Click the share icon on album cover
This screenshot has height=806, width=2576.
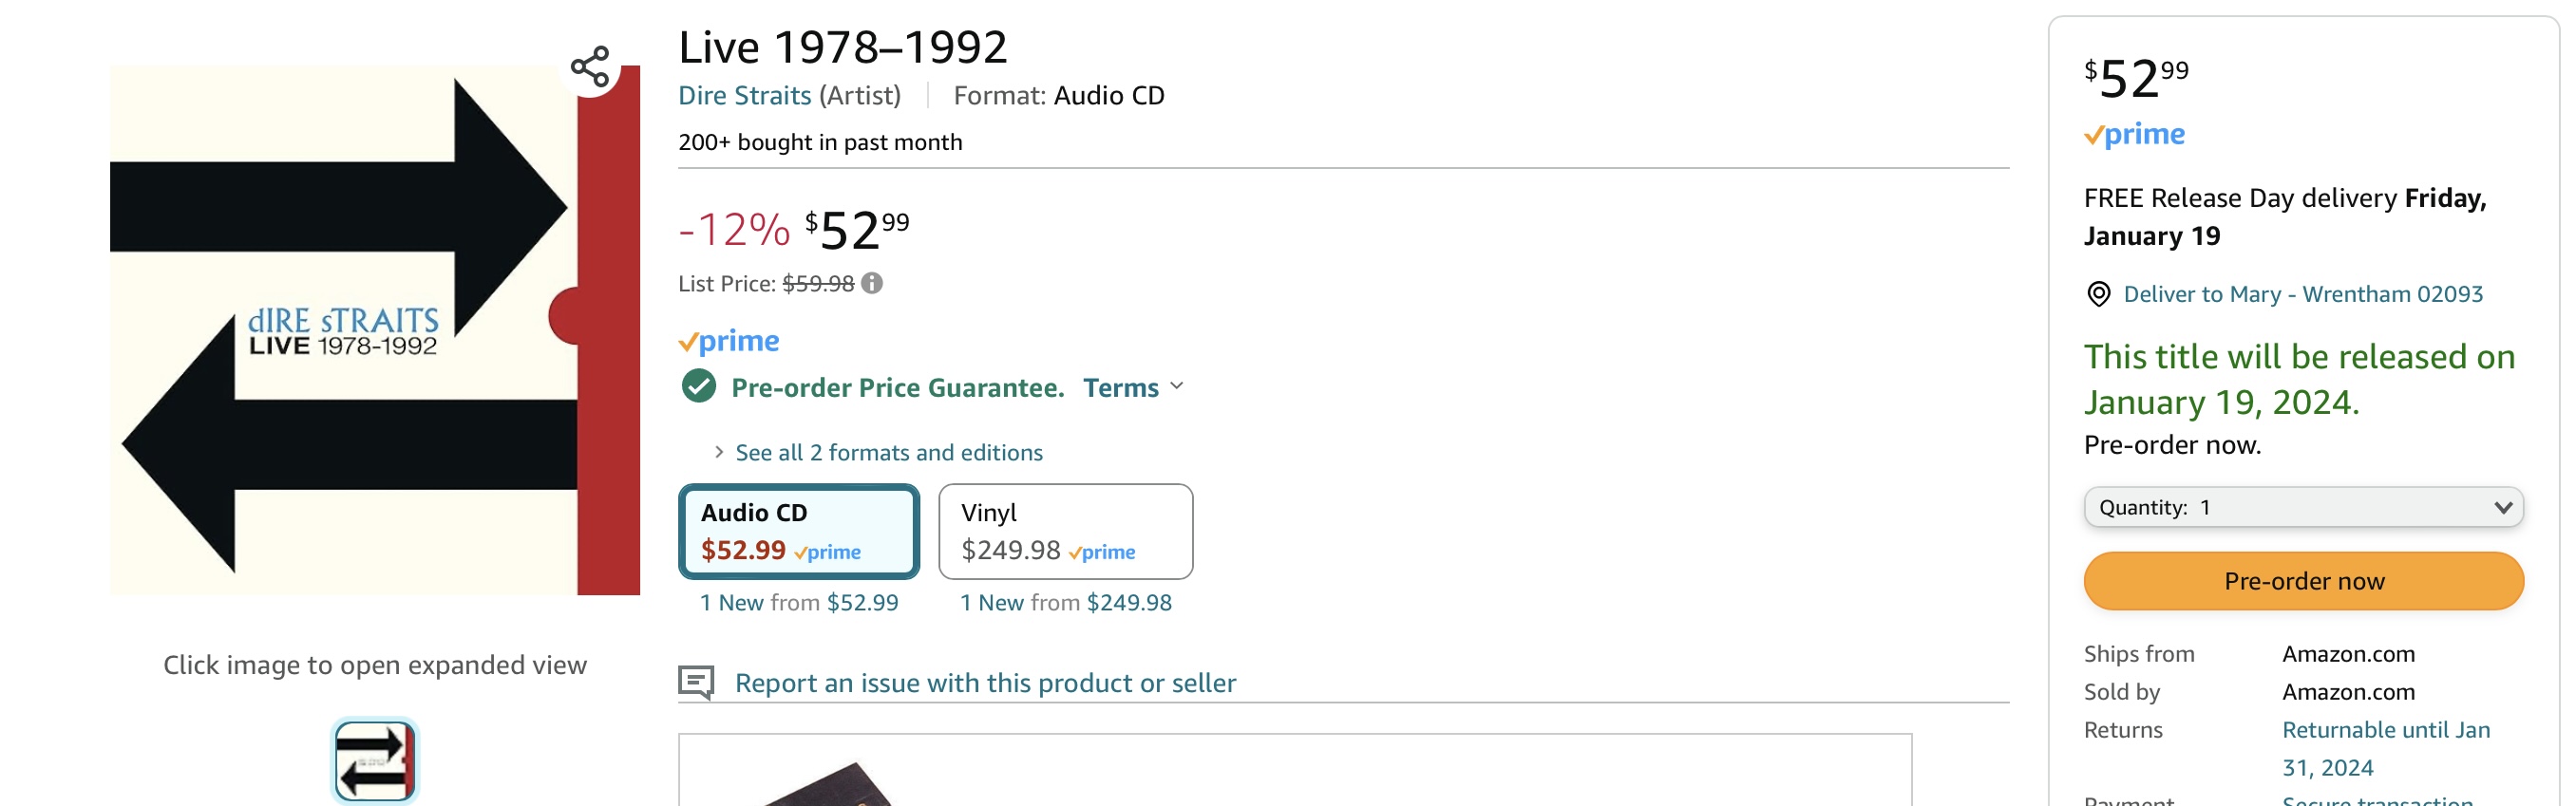pyautogui.click(x=590, y=67)
